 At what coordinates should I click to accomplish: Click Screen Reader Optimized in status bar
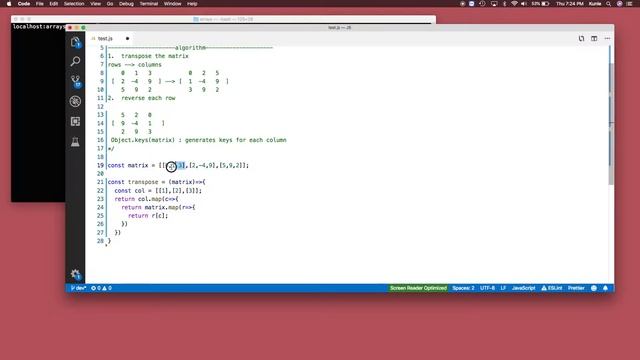(418, 288)
